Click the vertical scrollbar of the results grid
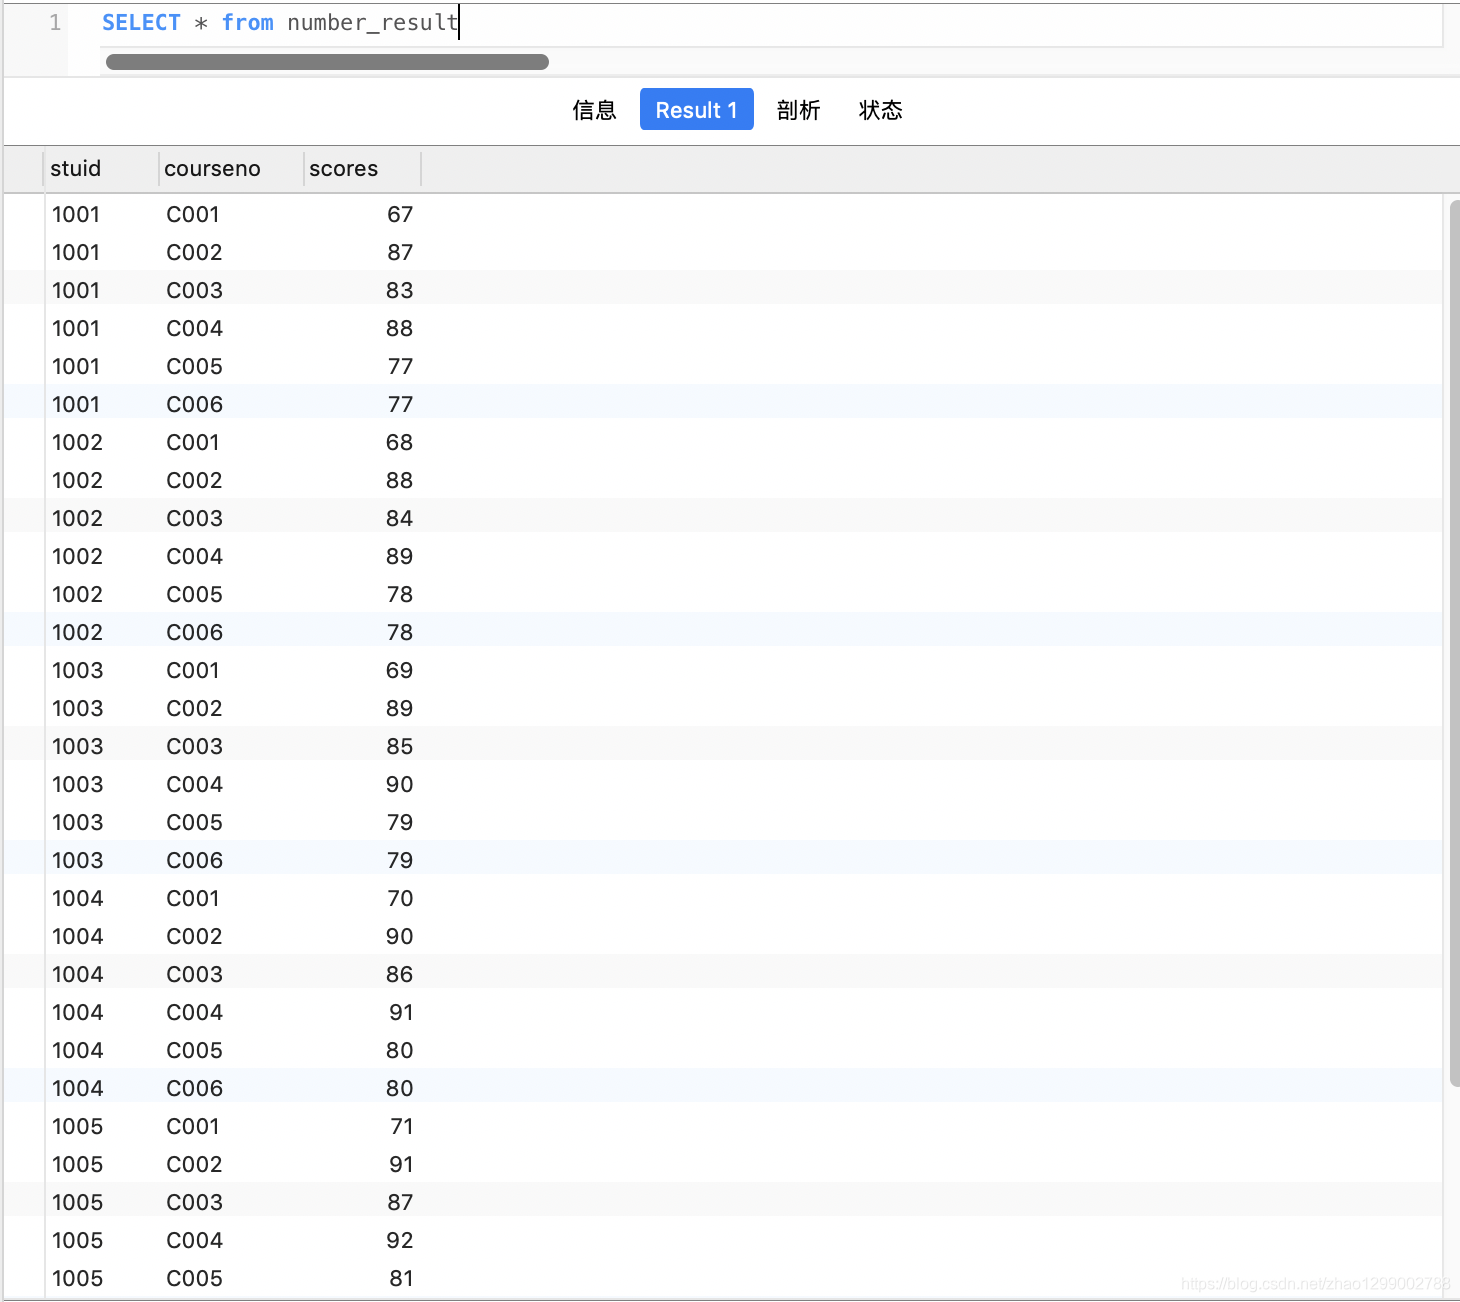This screenshot has width=1460, height=1302. click(x=1454, y=642)
